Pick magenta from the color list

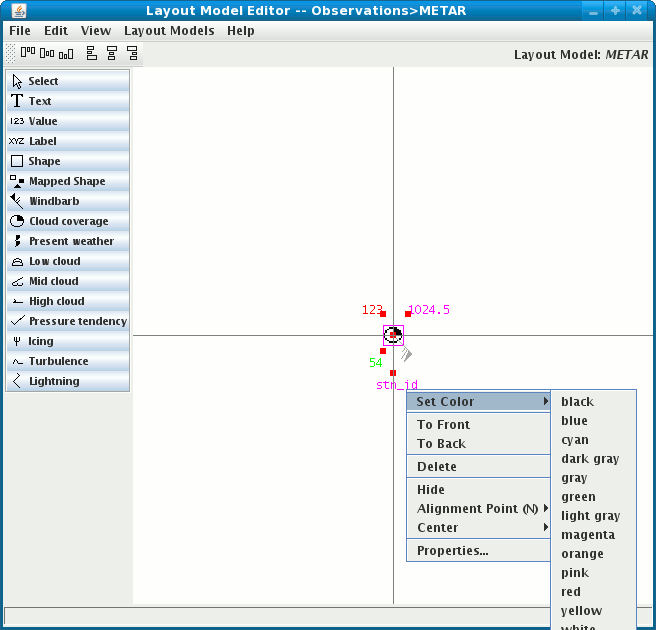click(588, 535)
